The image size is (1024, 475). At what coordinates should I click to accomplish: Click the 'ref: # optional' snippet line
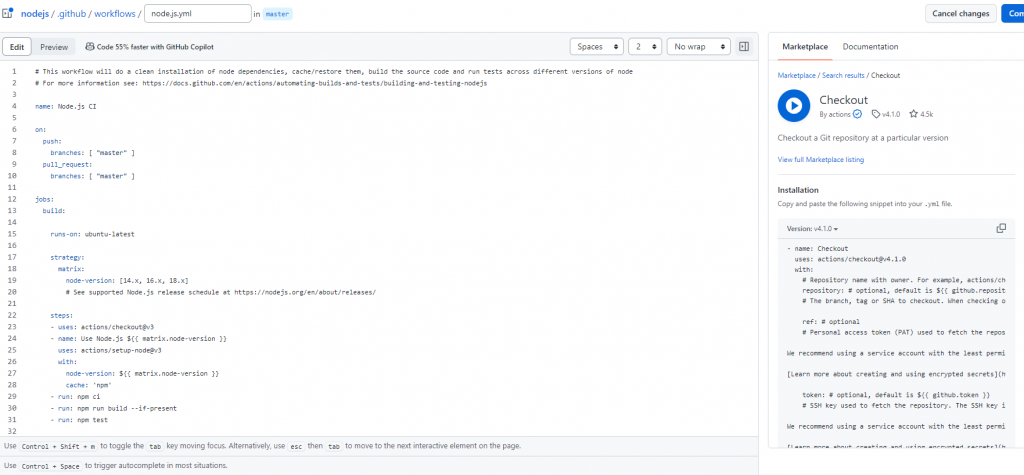coord(831,321)
